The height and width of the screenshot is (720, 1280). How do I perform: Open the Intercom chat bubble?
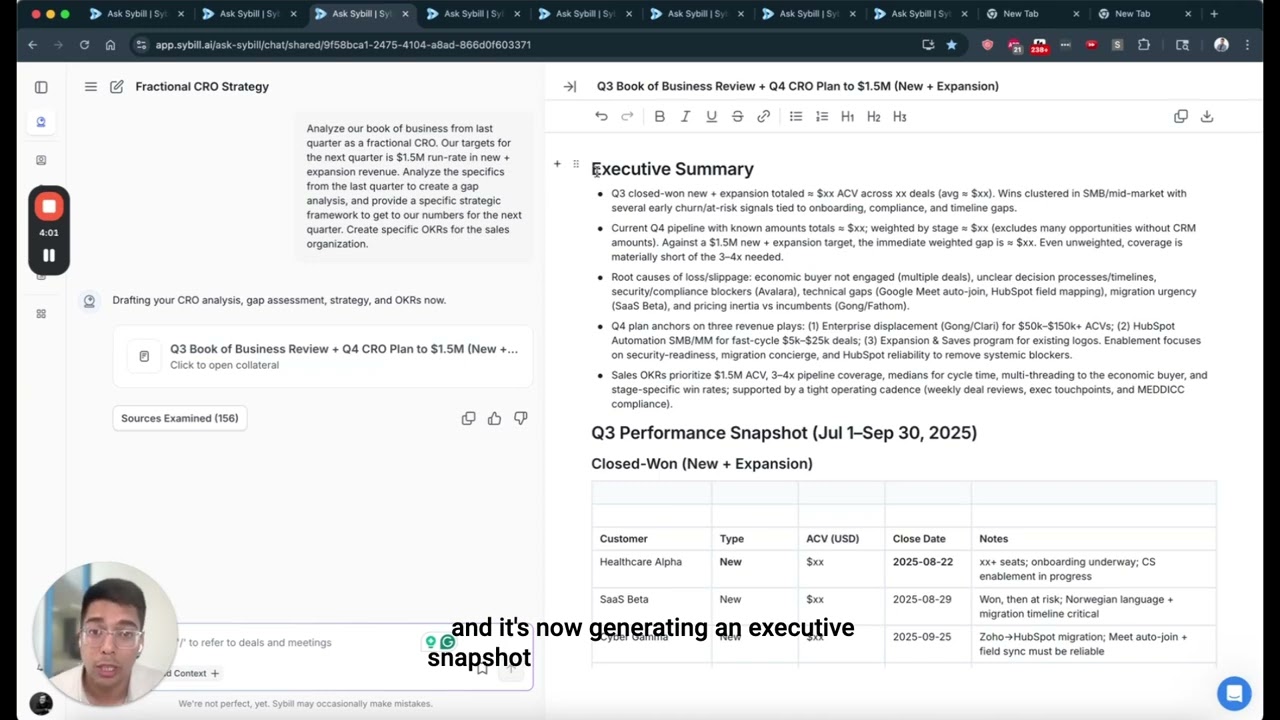(x=1234, y=693)
